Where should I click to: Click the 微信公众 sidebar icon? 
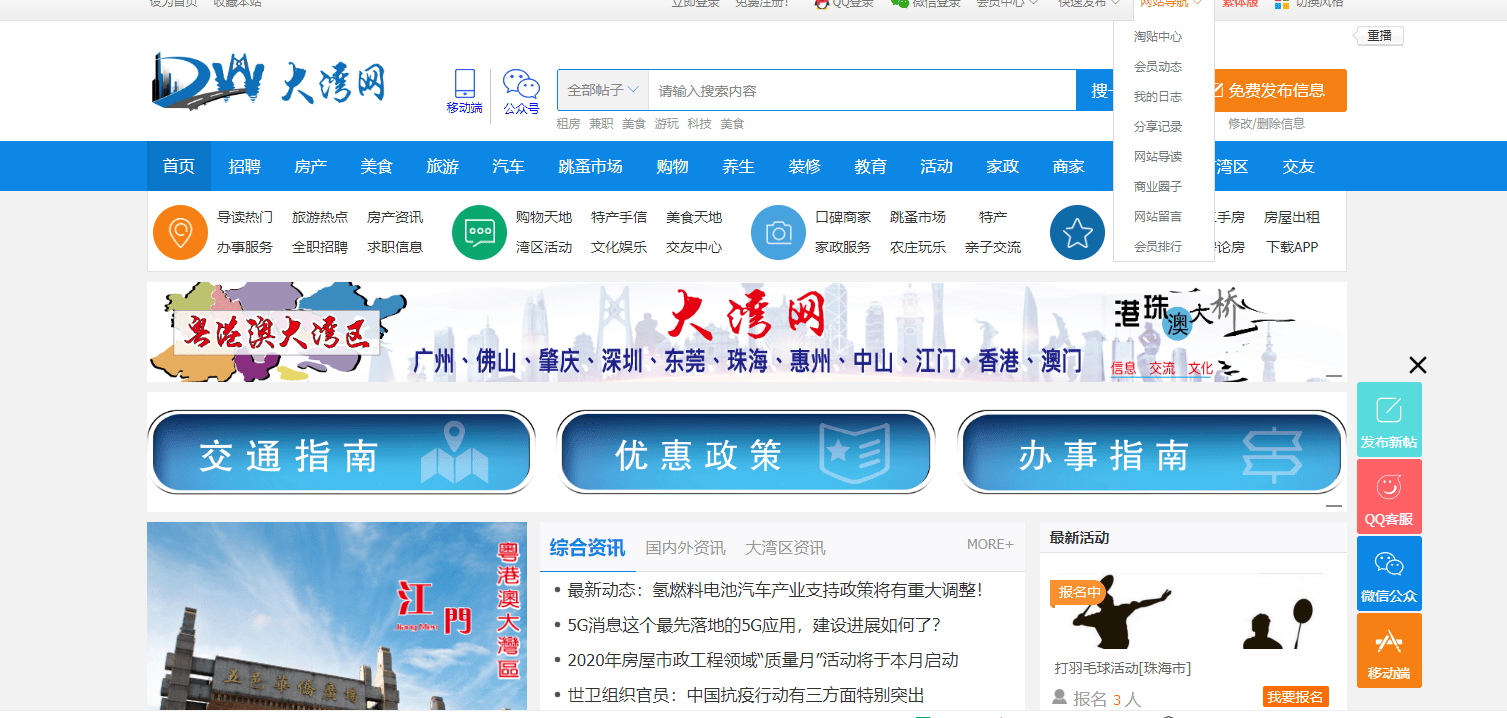point(1388,572)
